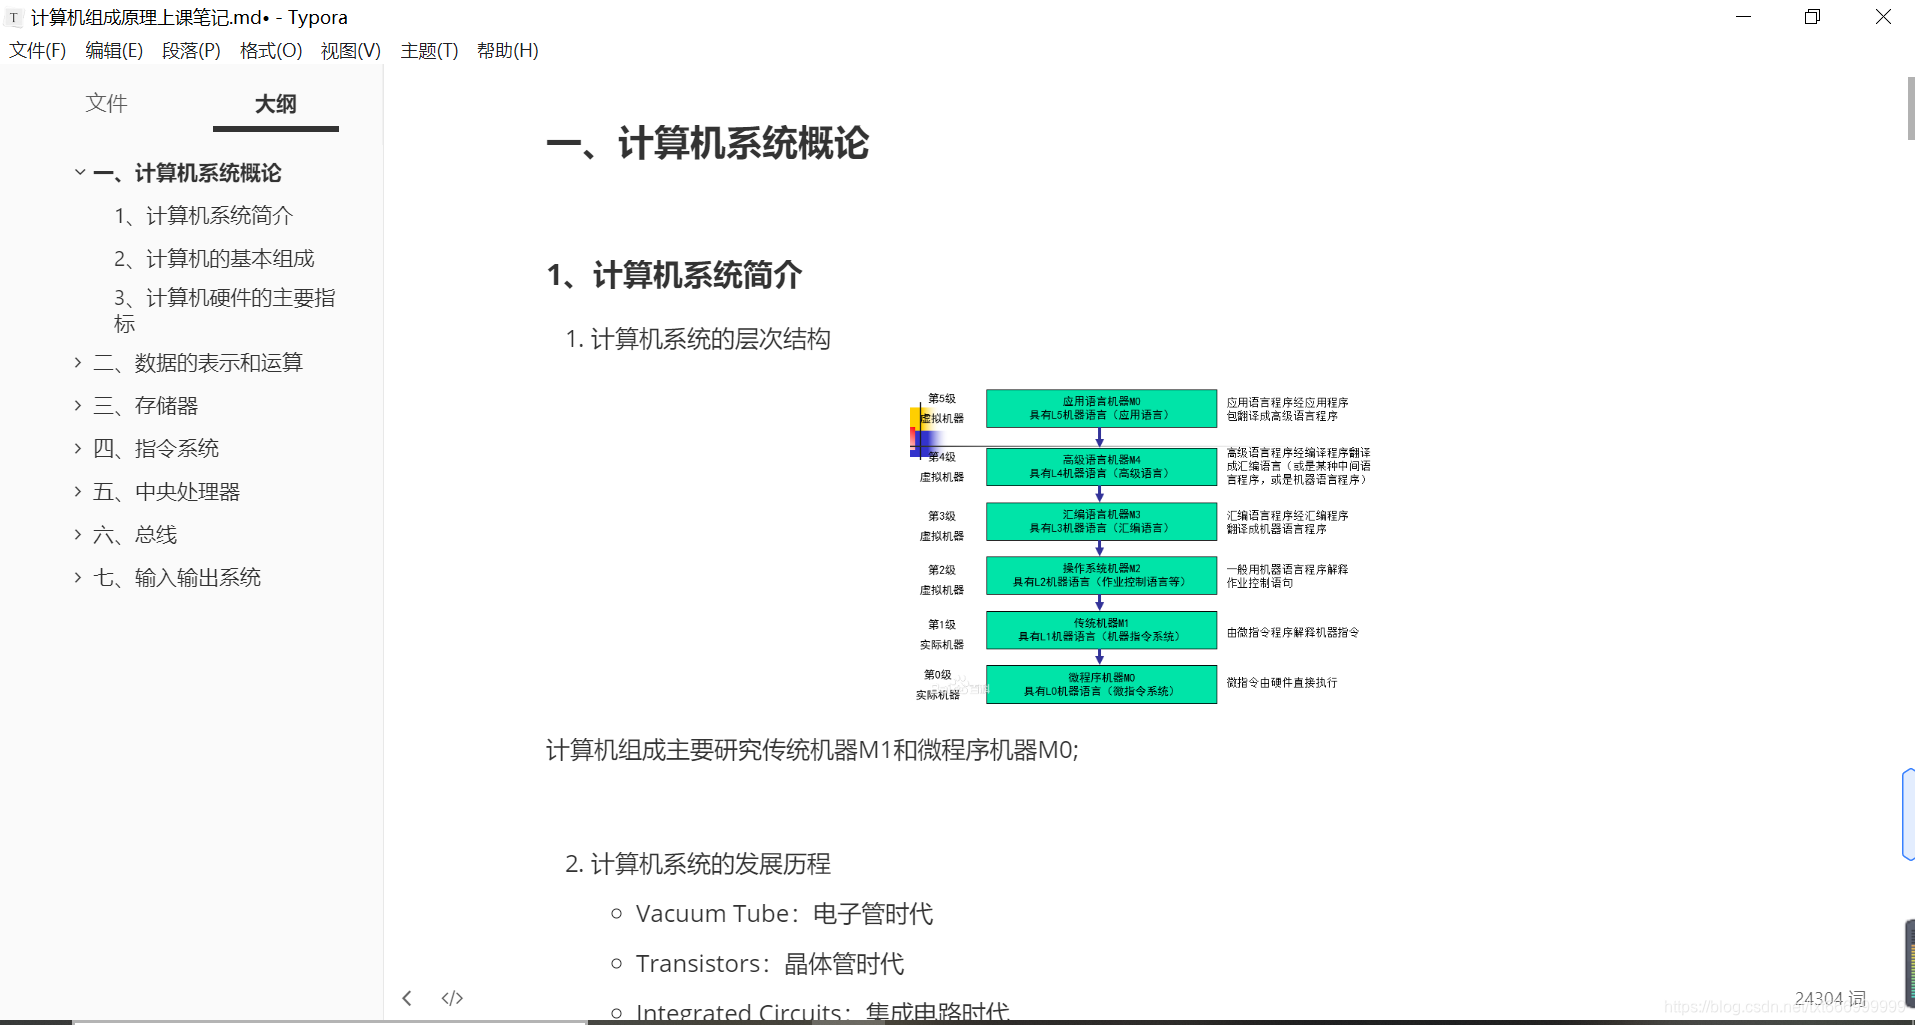Expand the 六、总线 outline section

[78, 534]
